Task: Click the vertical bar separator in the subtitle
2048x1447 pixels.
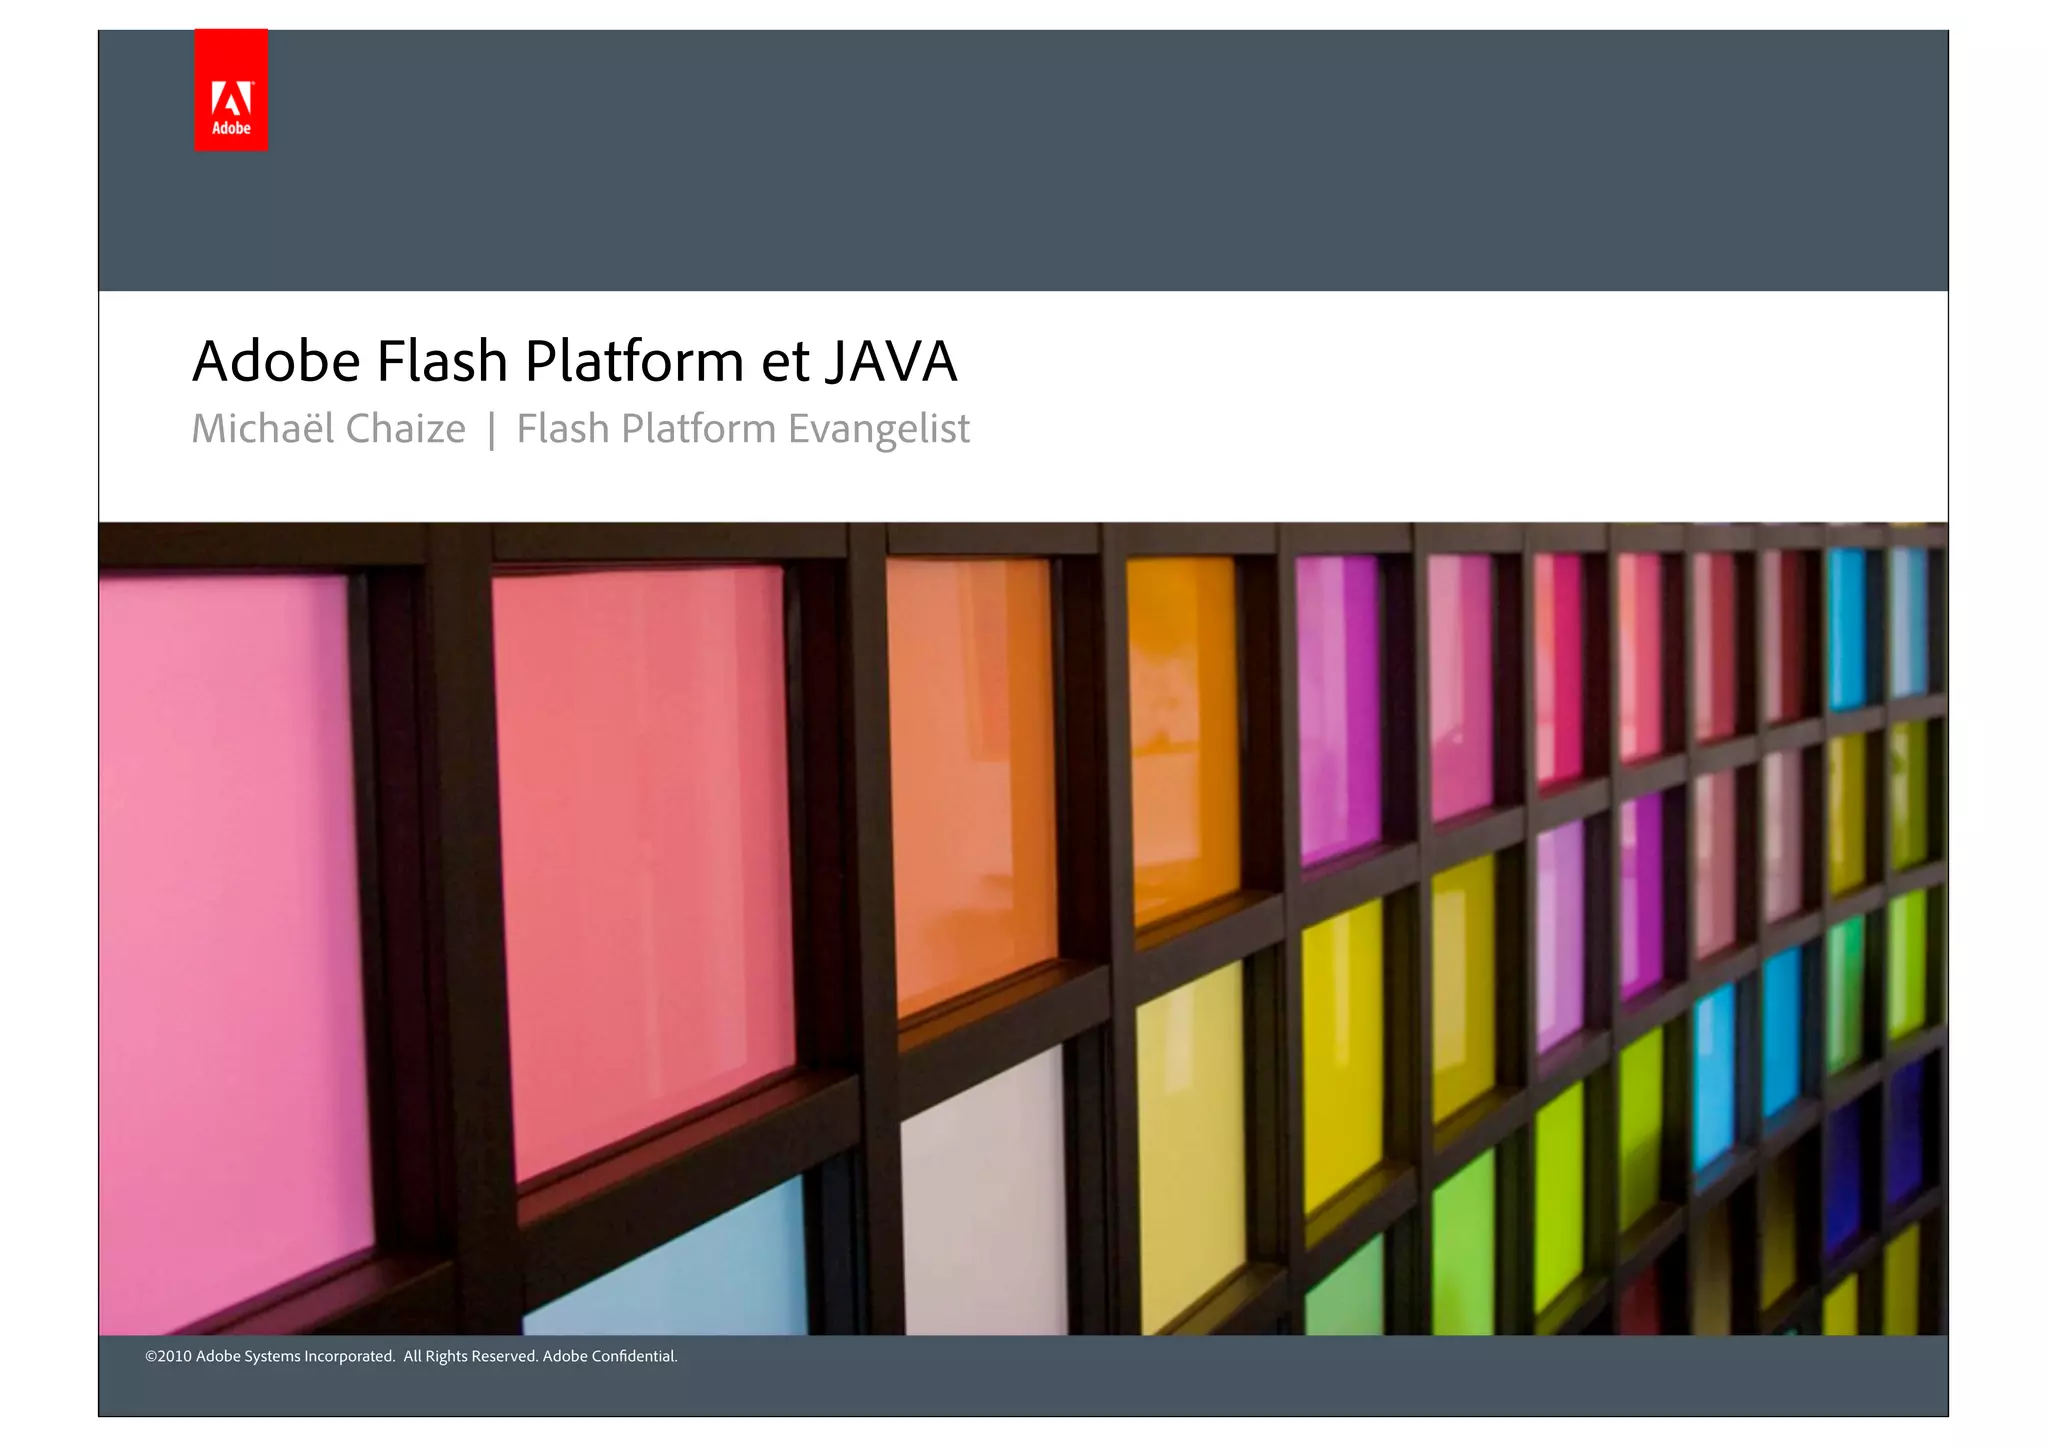Action: (x=491, y=431)
